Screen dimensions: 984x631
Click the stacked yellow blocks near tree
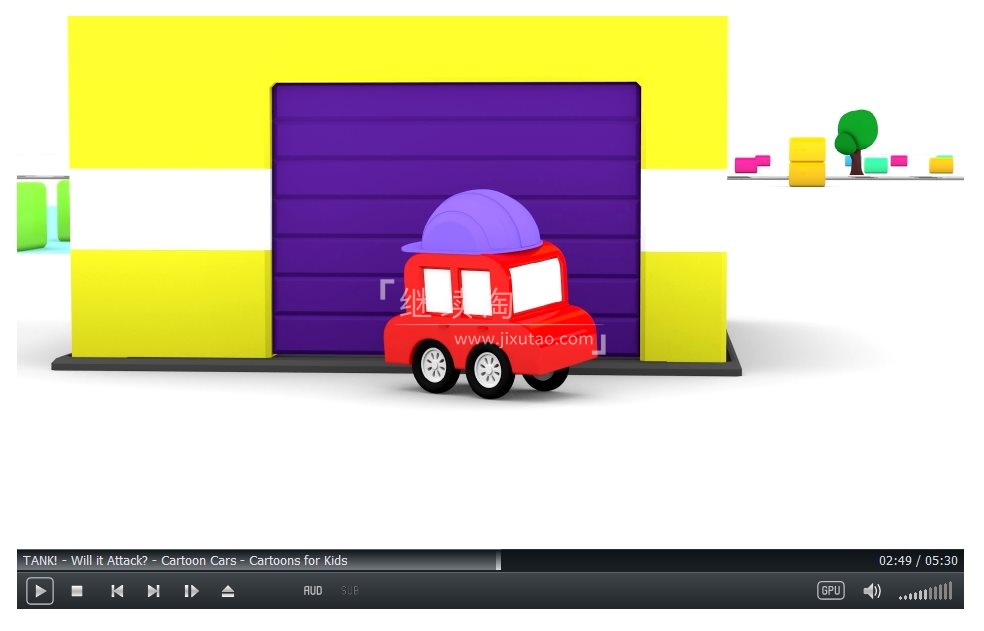pos(807,162)
